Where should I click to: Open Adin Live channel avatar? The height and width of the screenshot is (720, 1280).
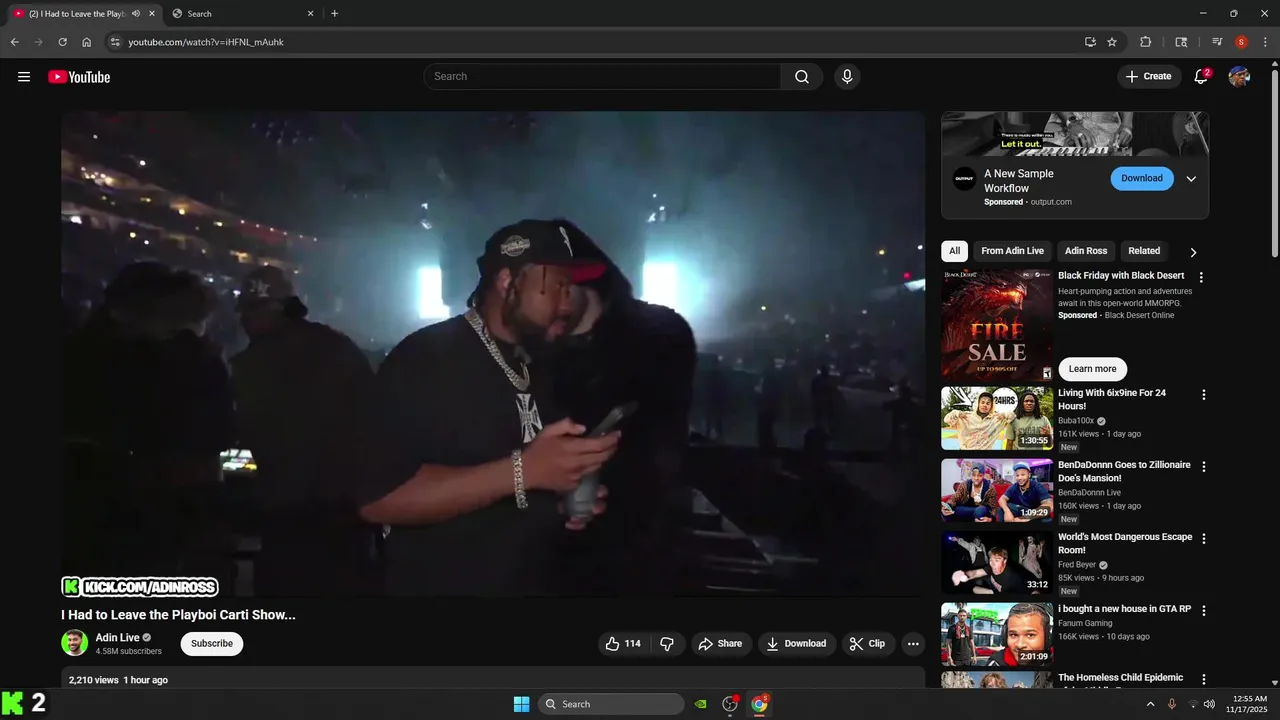(75, 643)
